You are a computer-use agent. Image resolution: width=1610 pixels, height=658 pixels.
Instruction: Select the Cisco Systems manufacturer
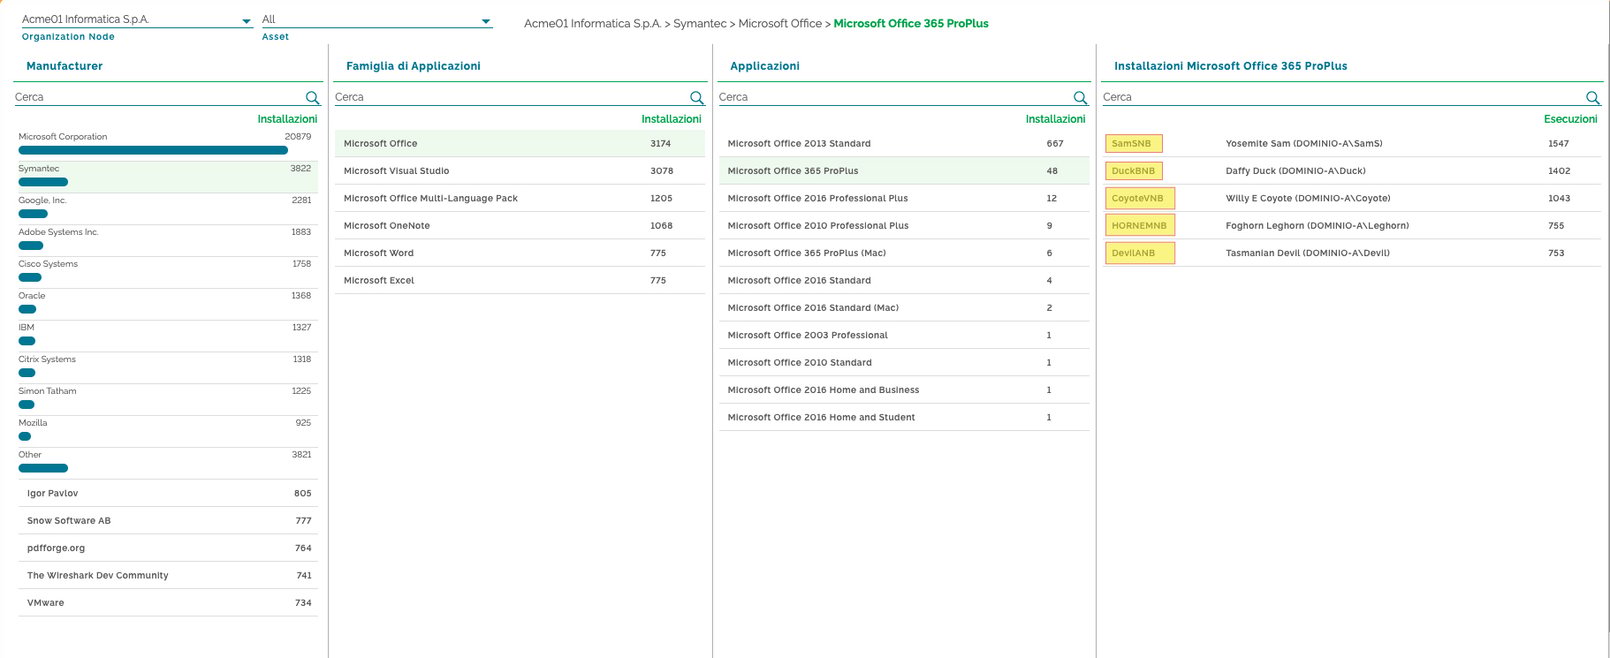[x=166, y=272]
